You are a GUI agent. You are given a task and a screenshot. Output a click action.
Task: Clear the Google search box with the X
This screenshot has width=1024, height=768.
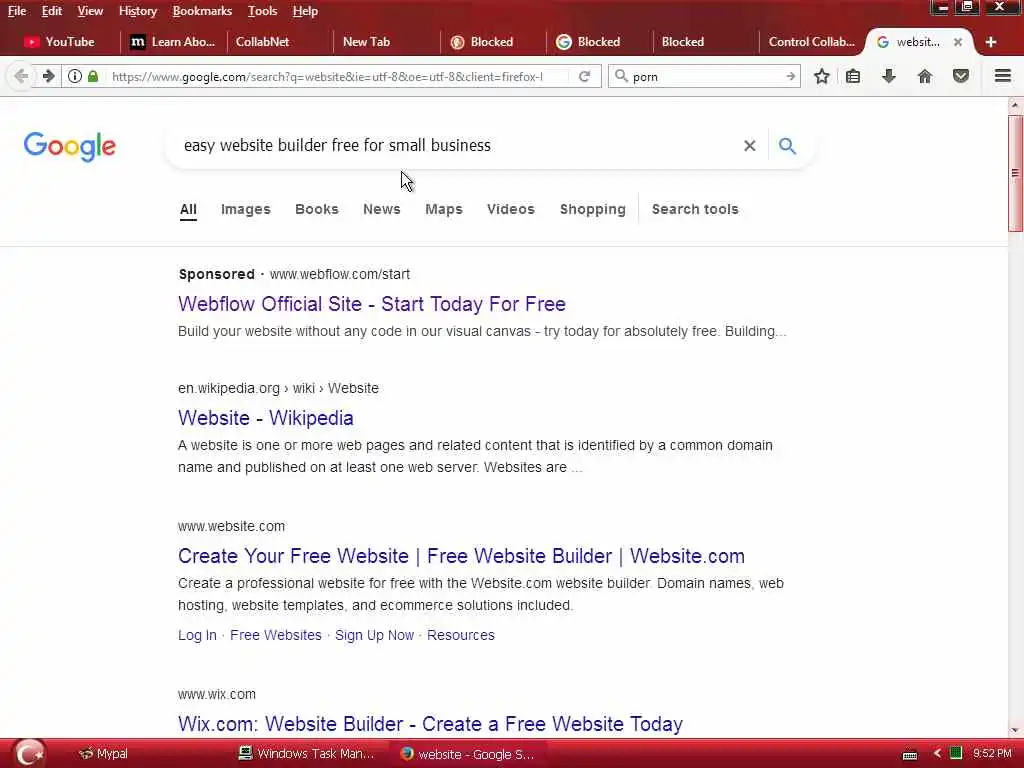click(x=750, y=146)
